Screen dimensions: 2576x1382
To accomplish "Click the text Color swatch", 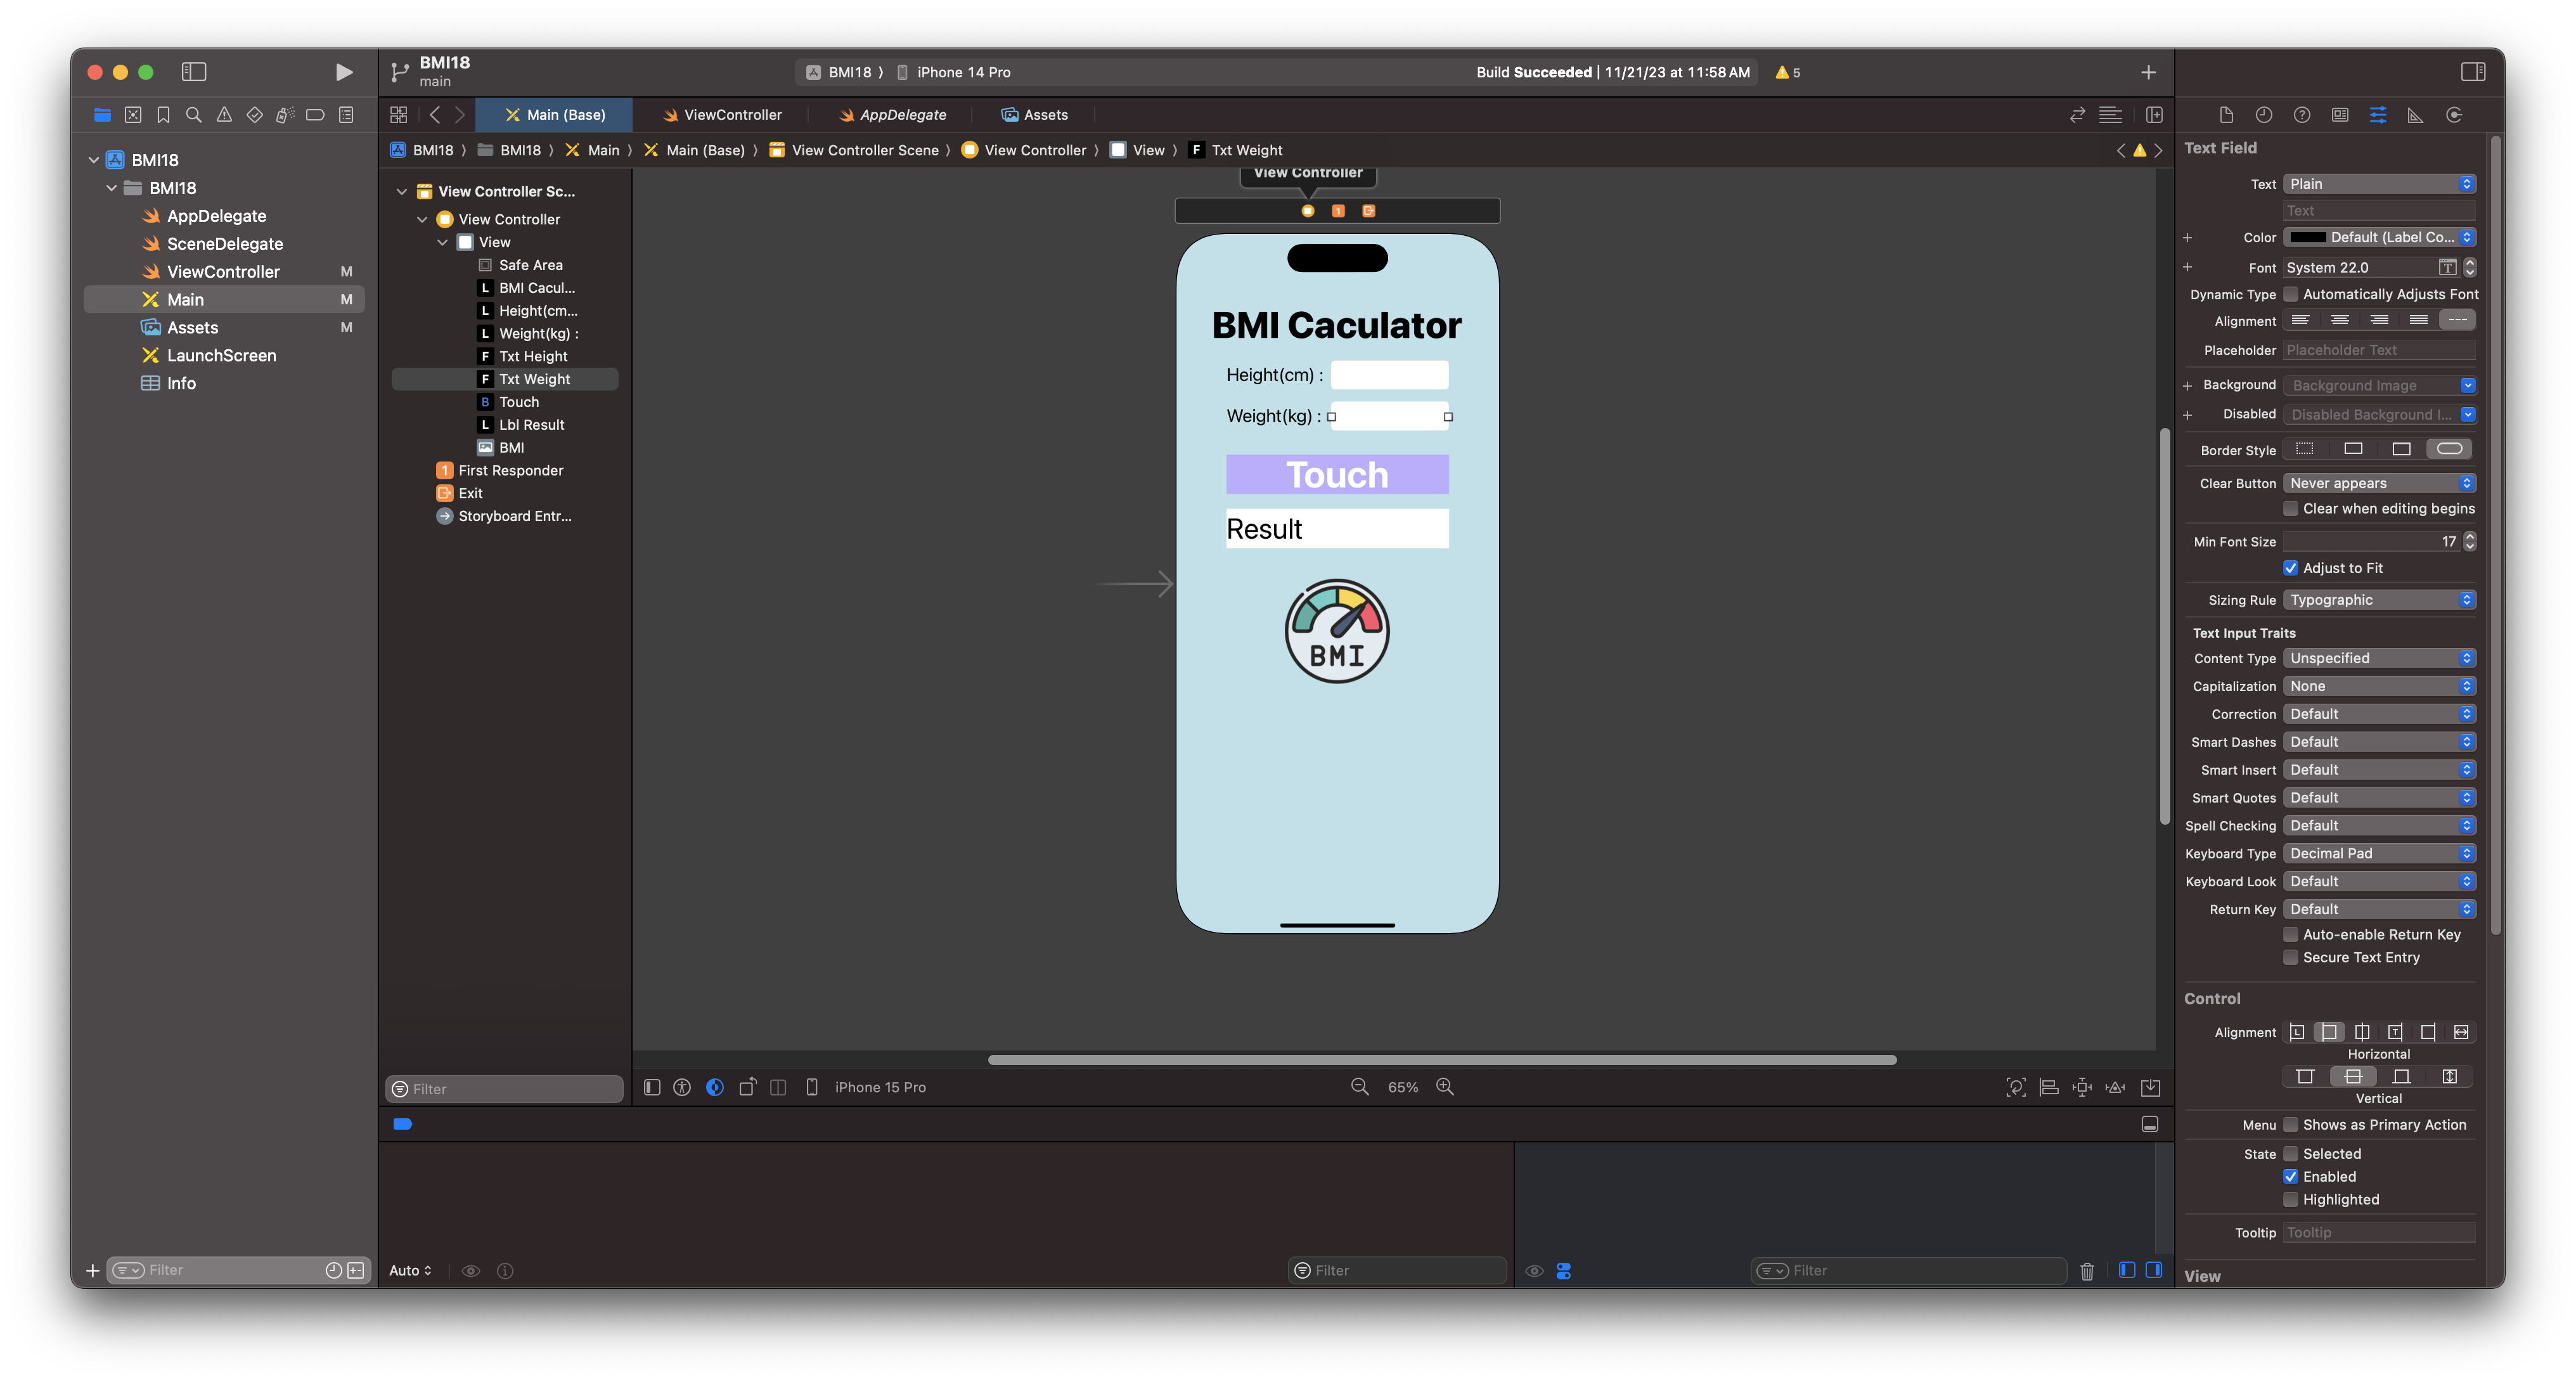I will pos(2307,238).
